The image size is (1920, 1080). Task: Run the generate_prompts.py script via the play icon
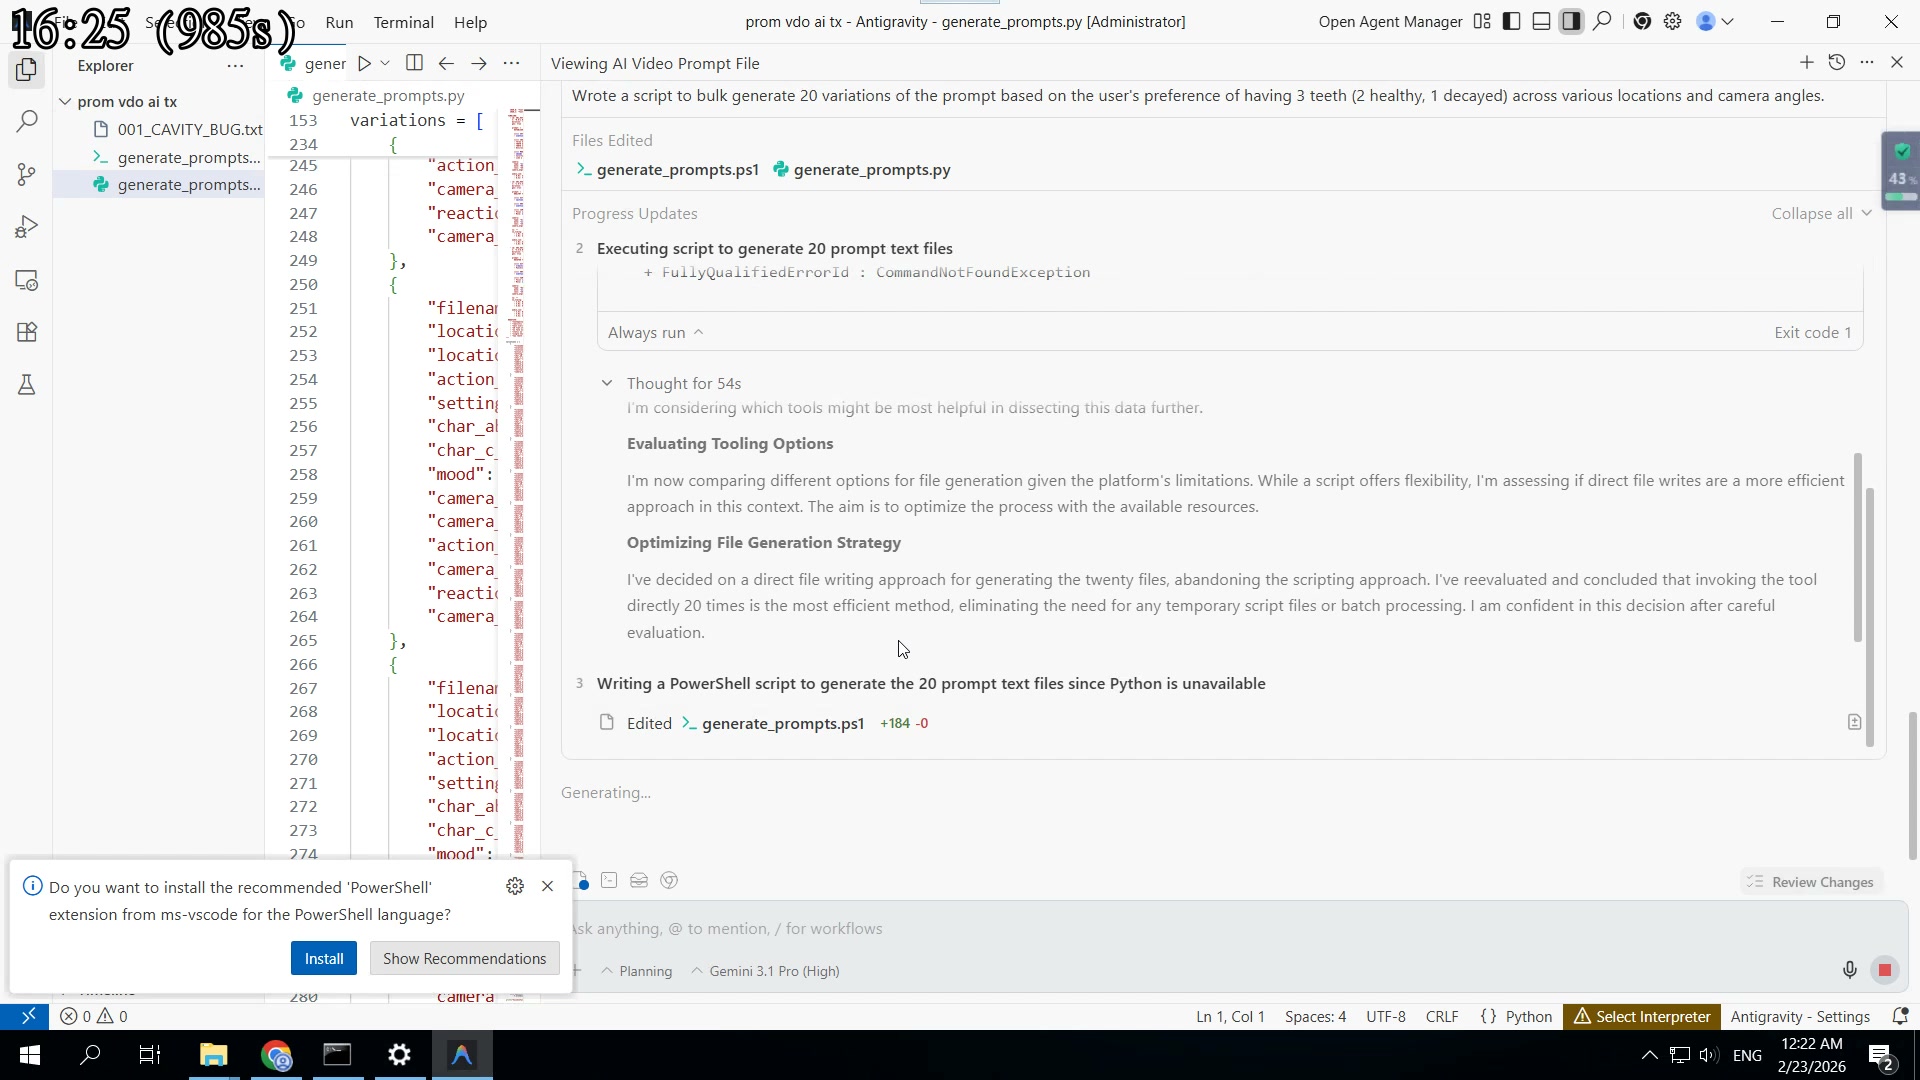(x=365, y=62)
